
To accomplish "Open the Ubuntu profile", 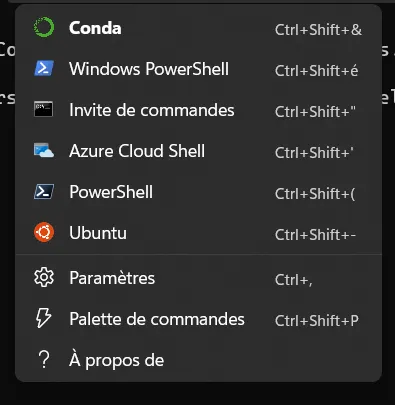I will (x=199, y=233).
